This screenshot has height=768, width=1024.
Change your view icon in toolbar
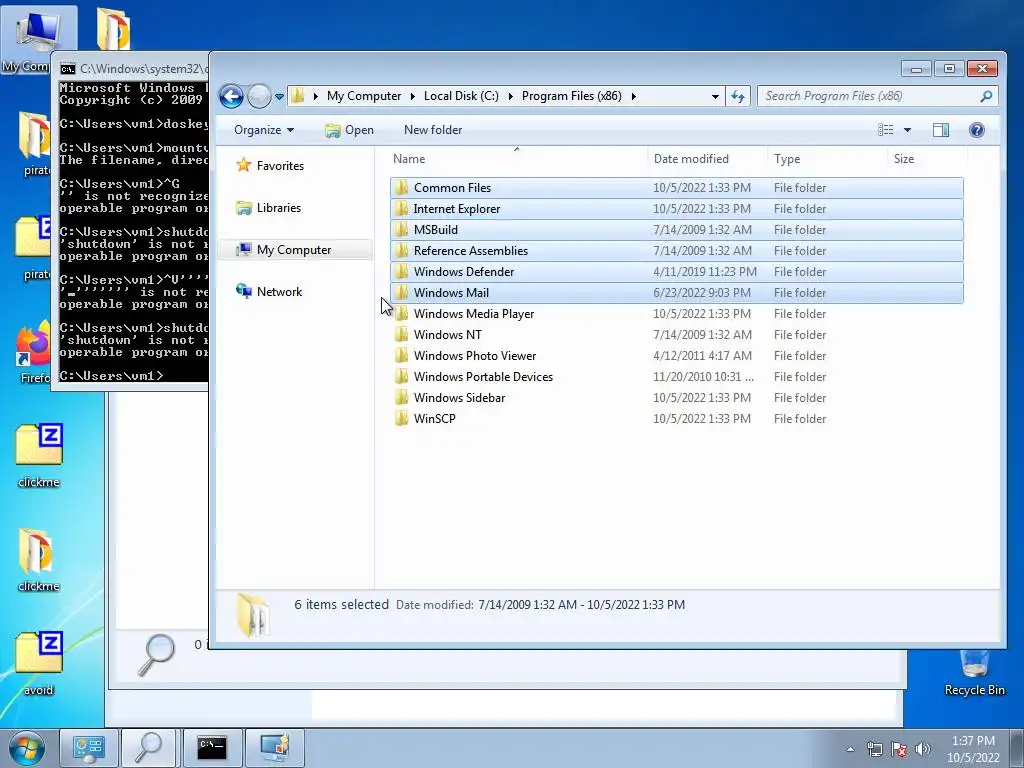click(x=886, y=130)
